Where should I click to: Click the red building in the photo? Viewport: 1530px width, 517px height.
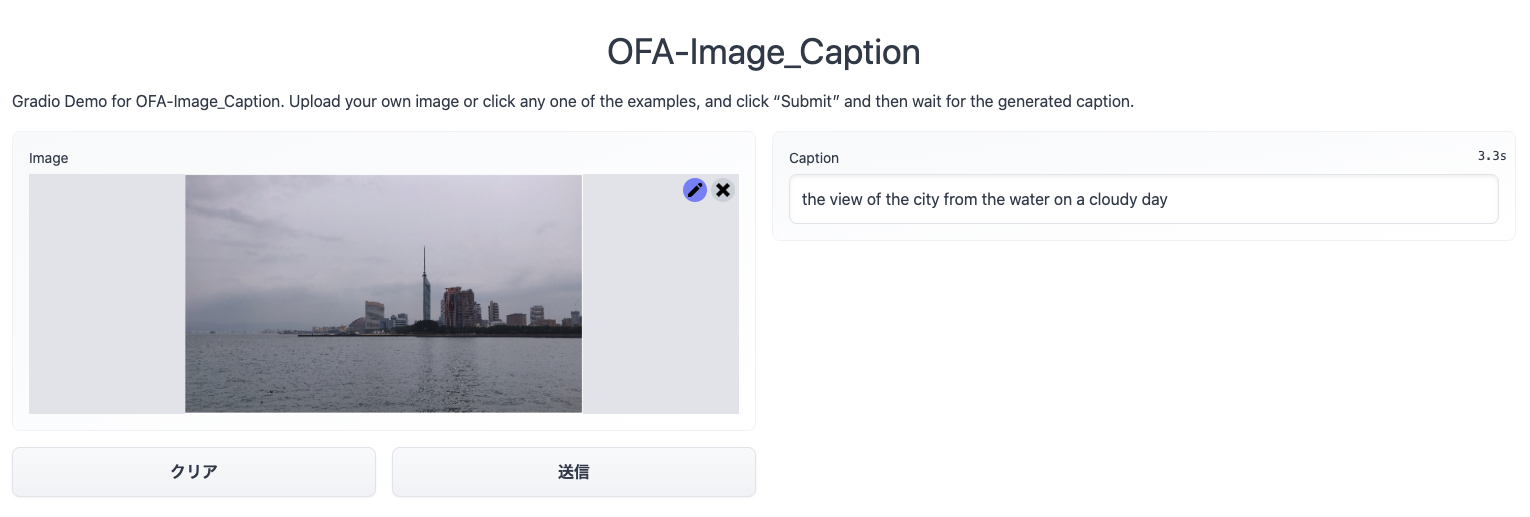(x=458, y=306)
